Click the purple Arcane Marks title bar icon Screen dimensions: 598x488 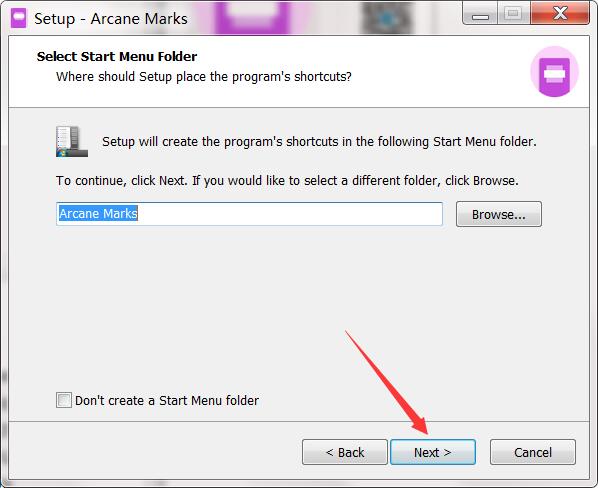(x=18, y=18)
